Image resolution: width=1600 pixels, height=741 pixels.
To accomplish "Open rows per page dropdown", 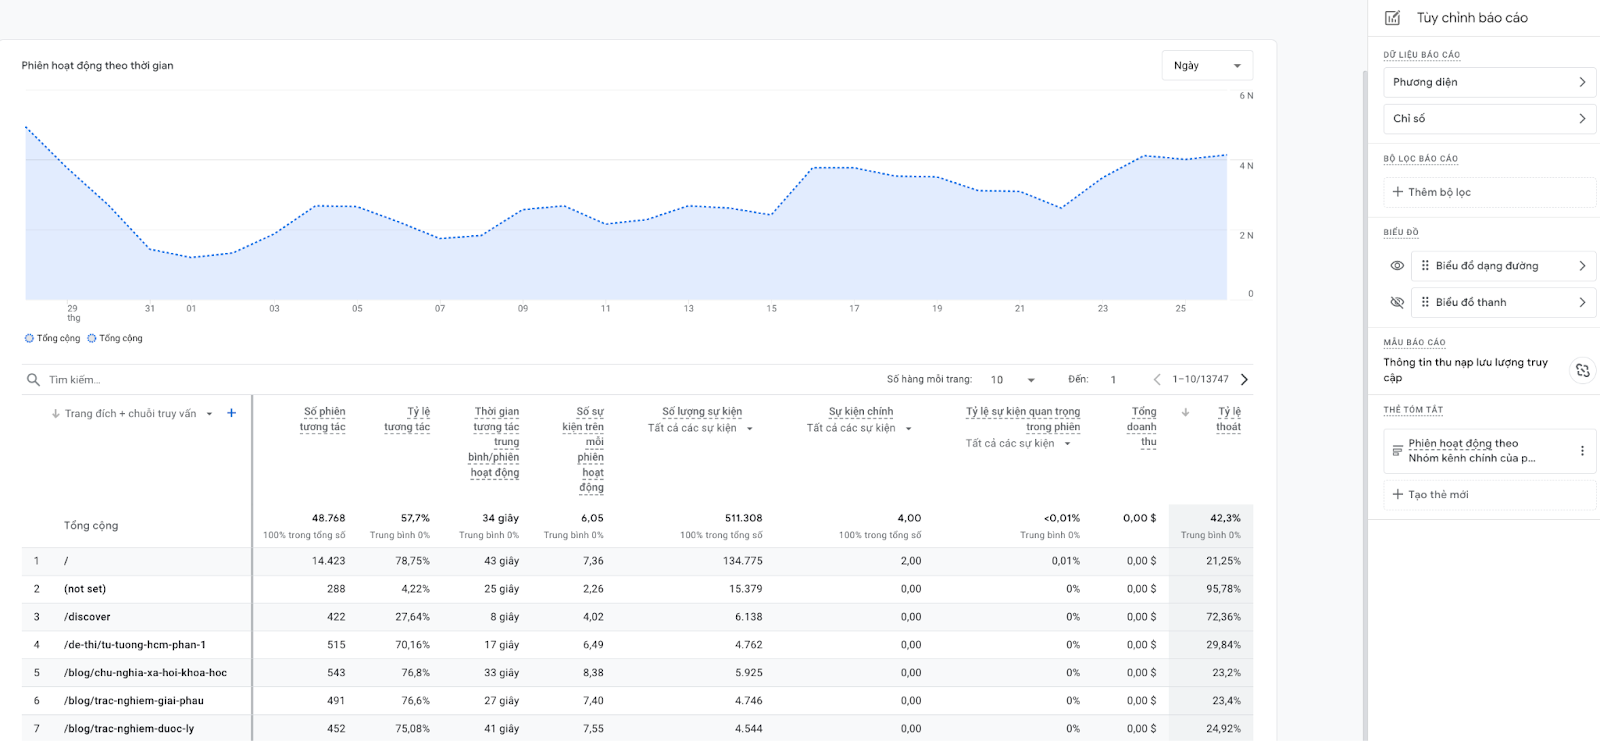I will click(1013, 380).
